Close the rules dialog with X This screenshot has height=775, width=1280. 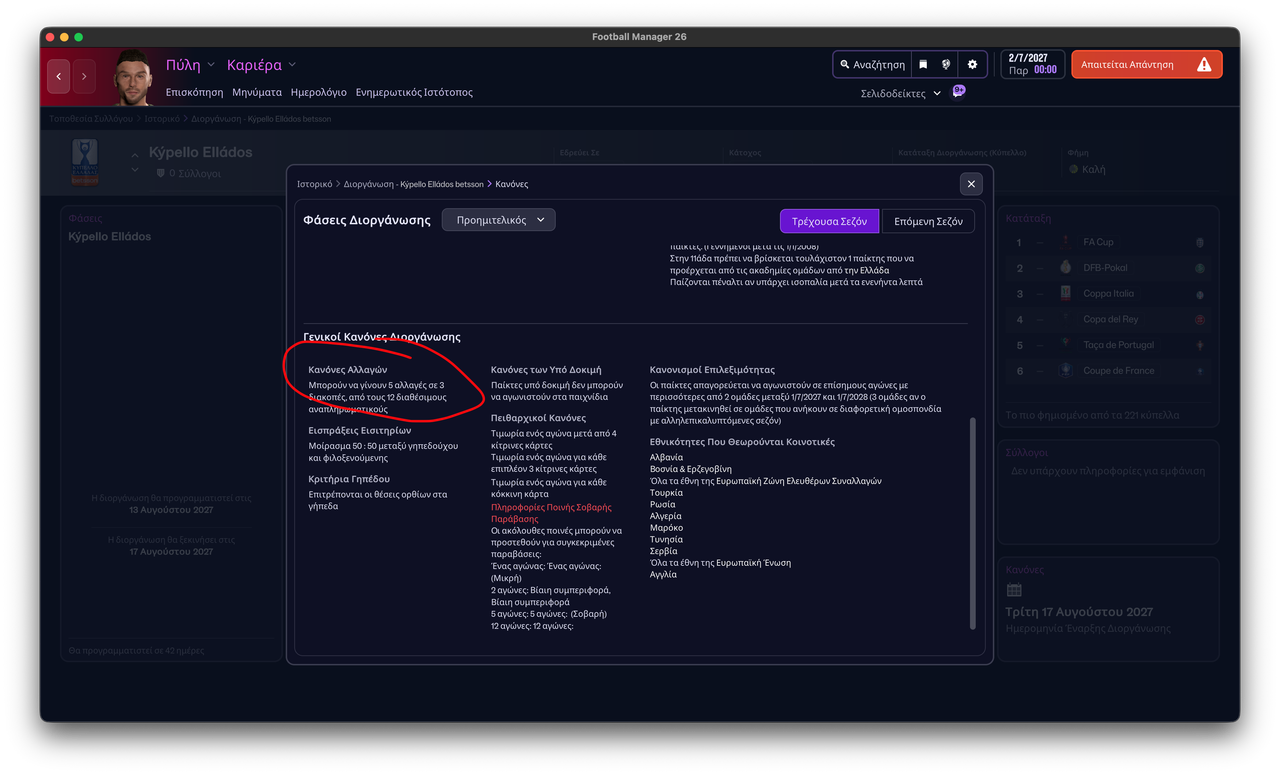[970, 184]
